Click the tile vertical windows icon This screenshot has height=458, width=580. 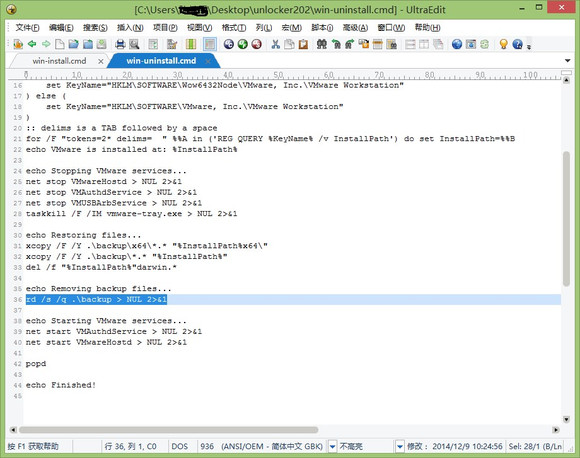coord(424,44)
